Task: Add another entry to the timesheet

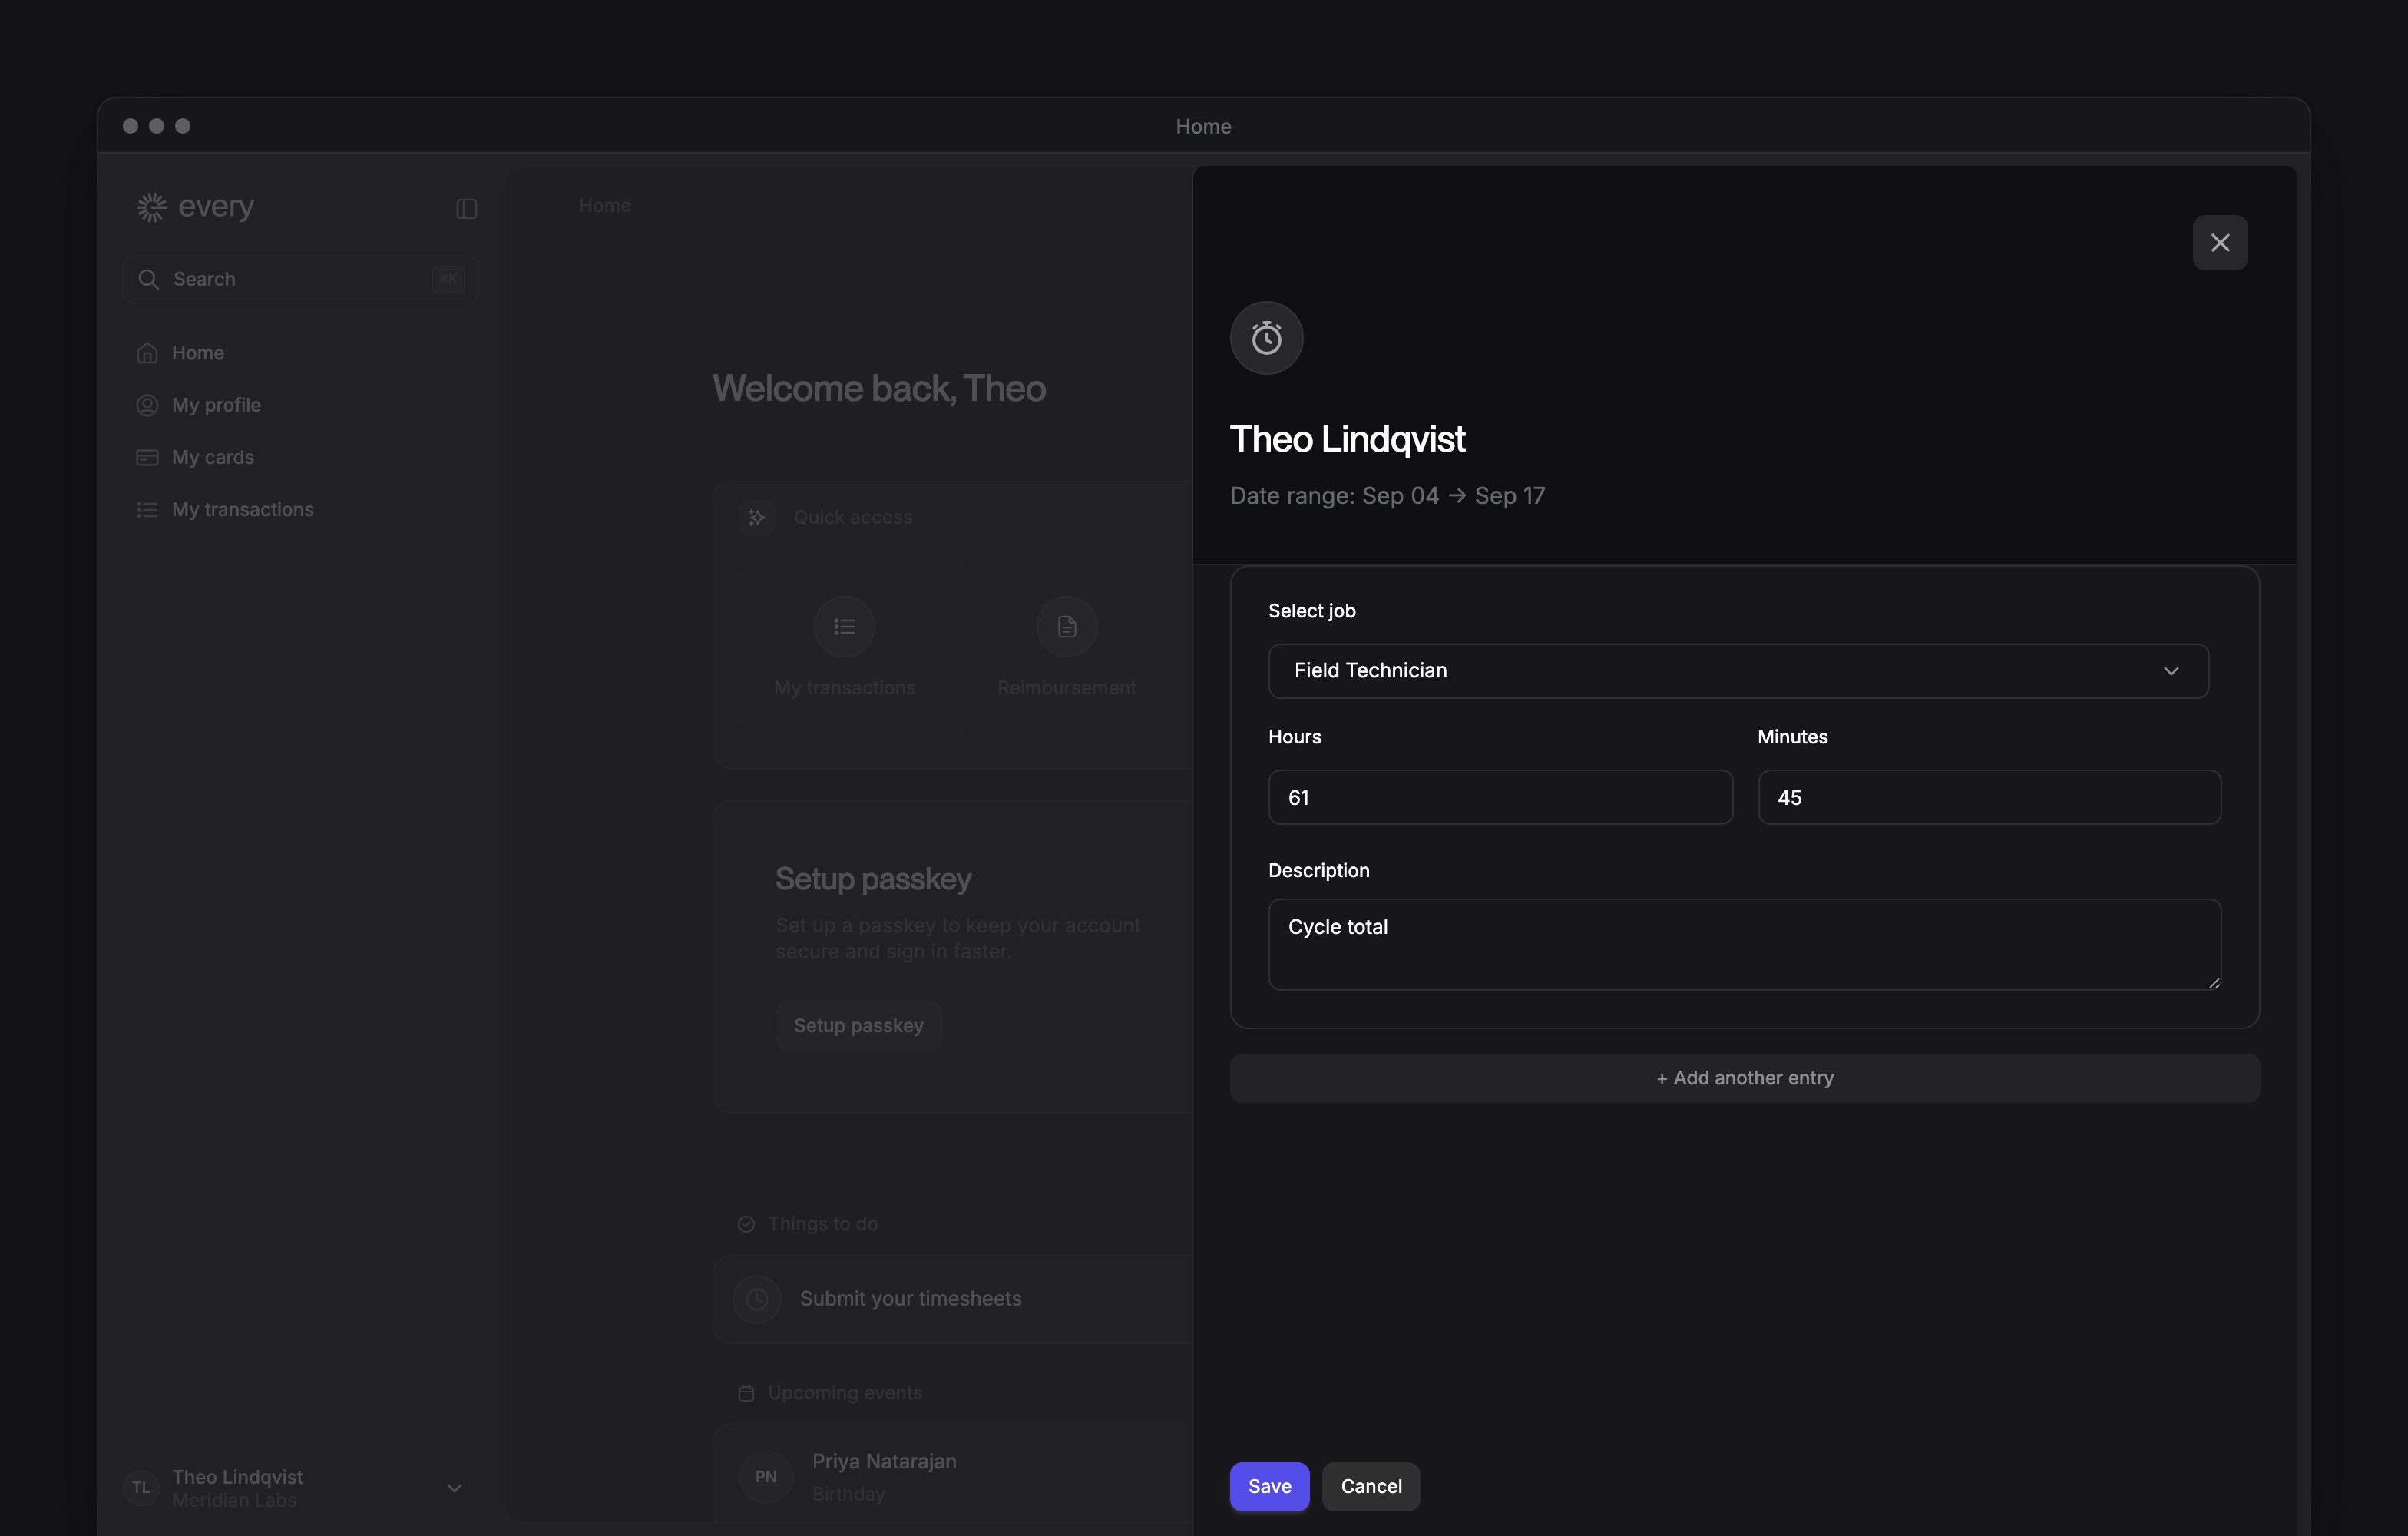Action: point(1744,1078)
